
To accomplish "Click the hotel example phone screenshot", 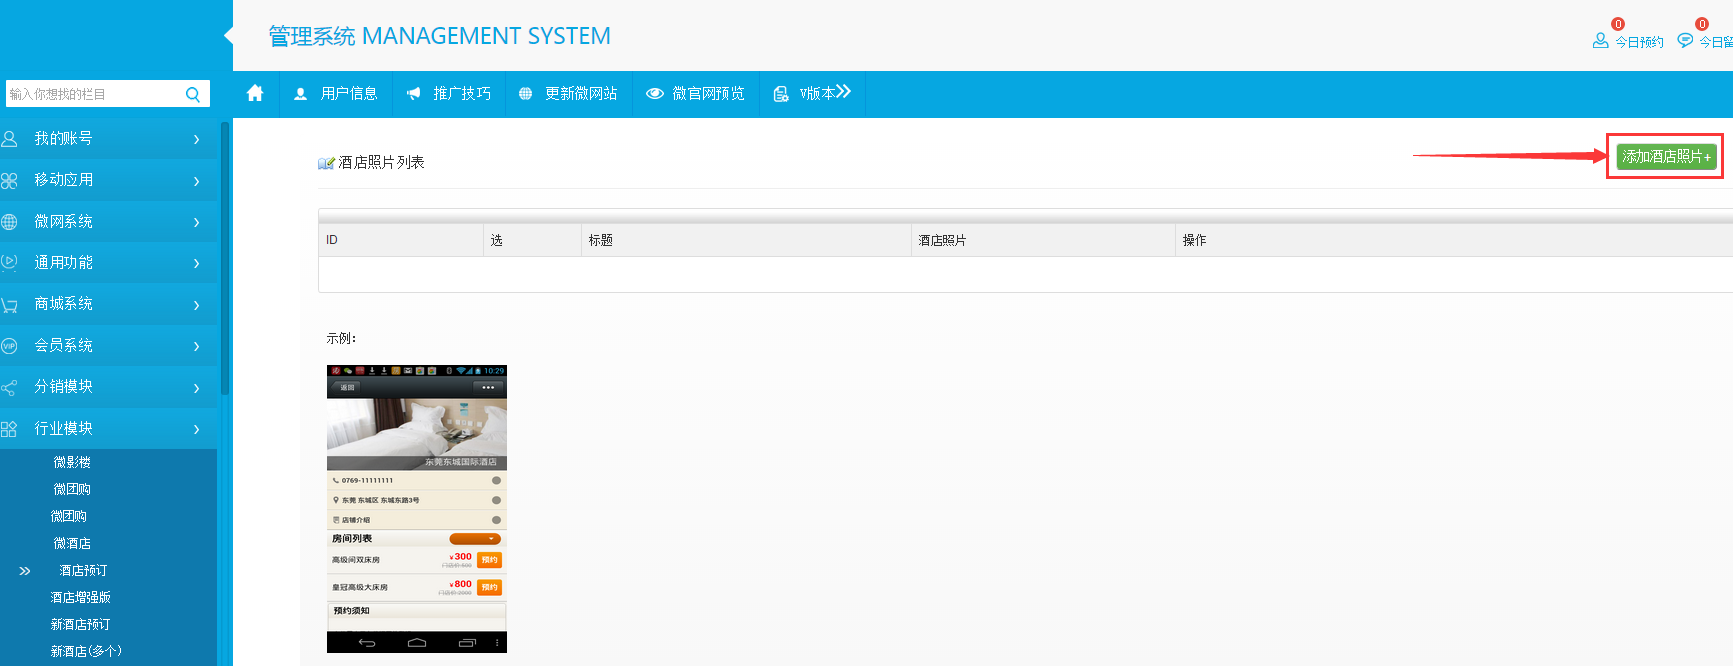I will 416,508.
